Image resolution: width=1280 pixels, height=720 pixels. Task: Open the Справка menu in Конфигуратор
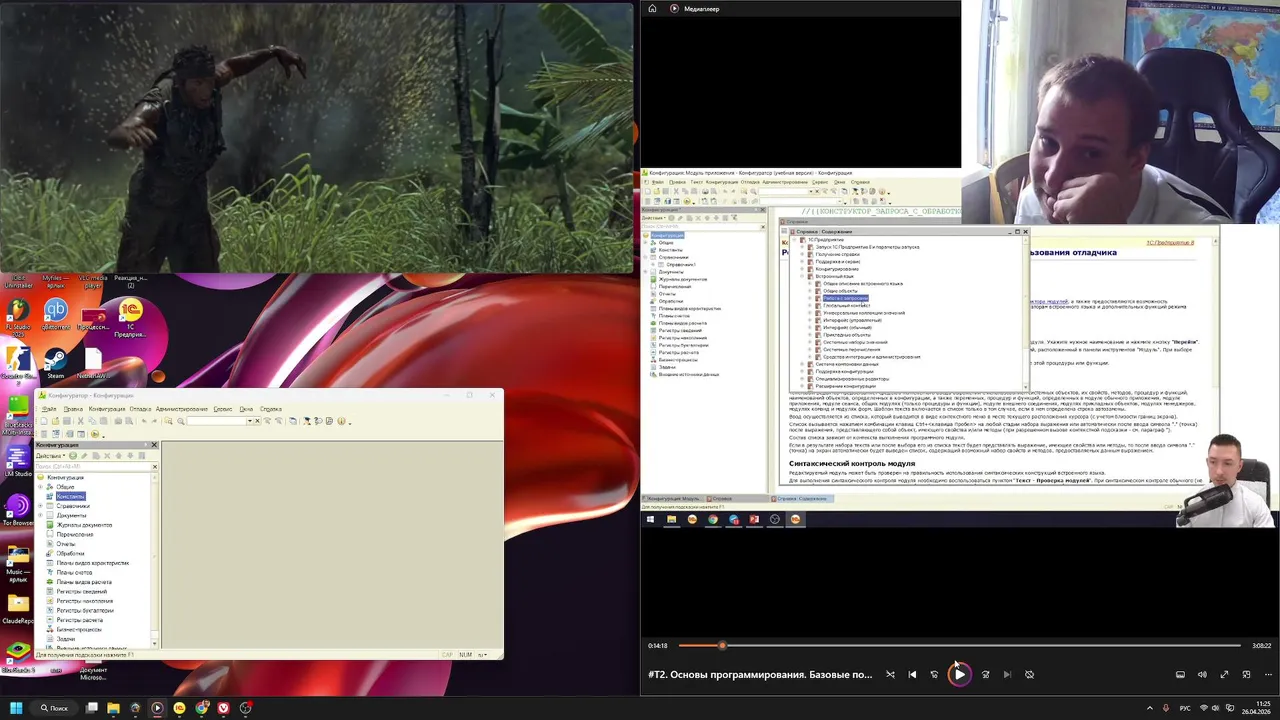(x=270, y=409)
